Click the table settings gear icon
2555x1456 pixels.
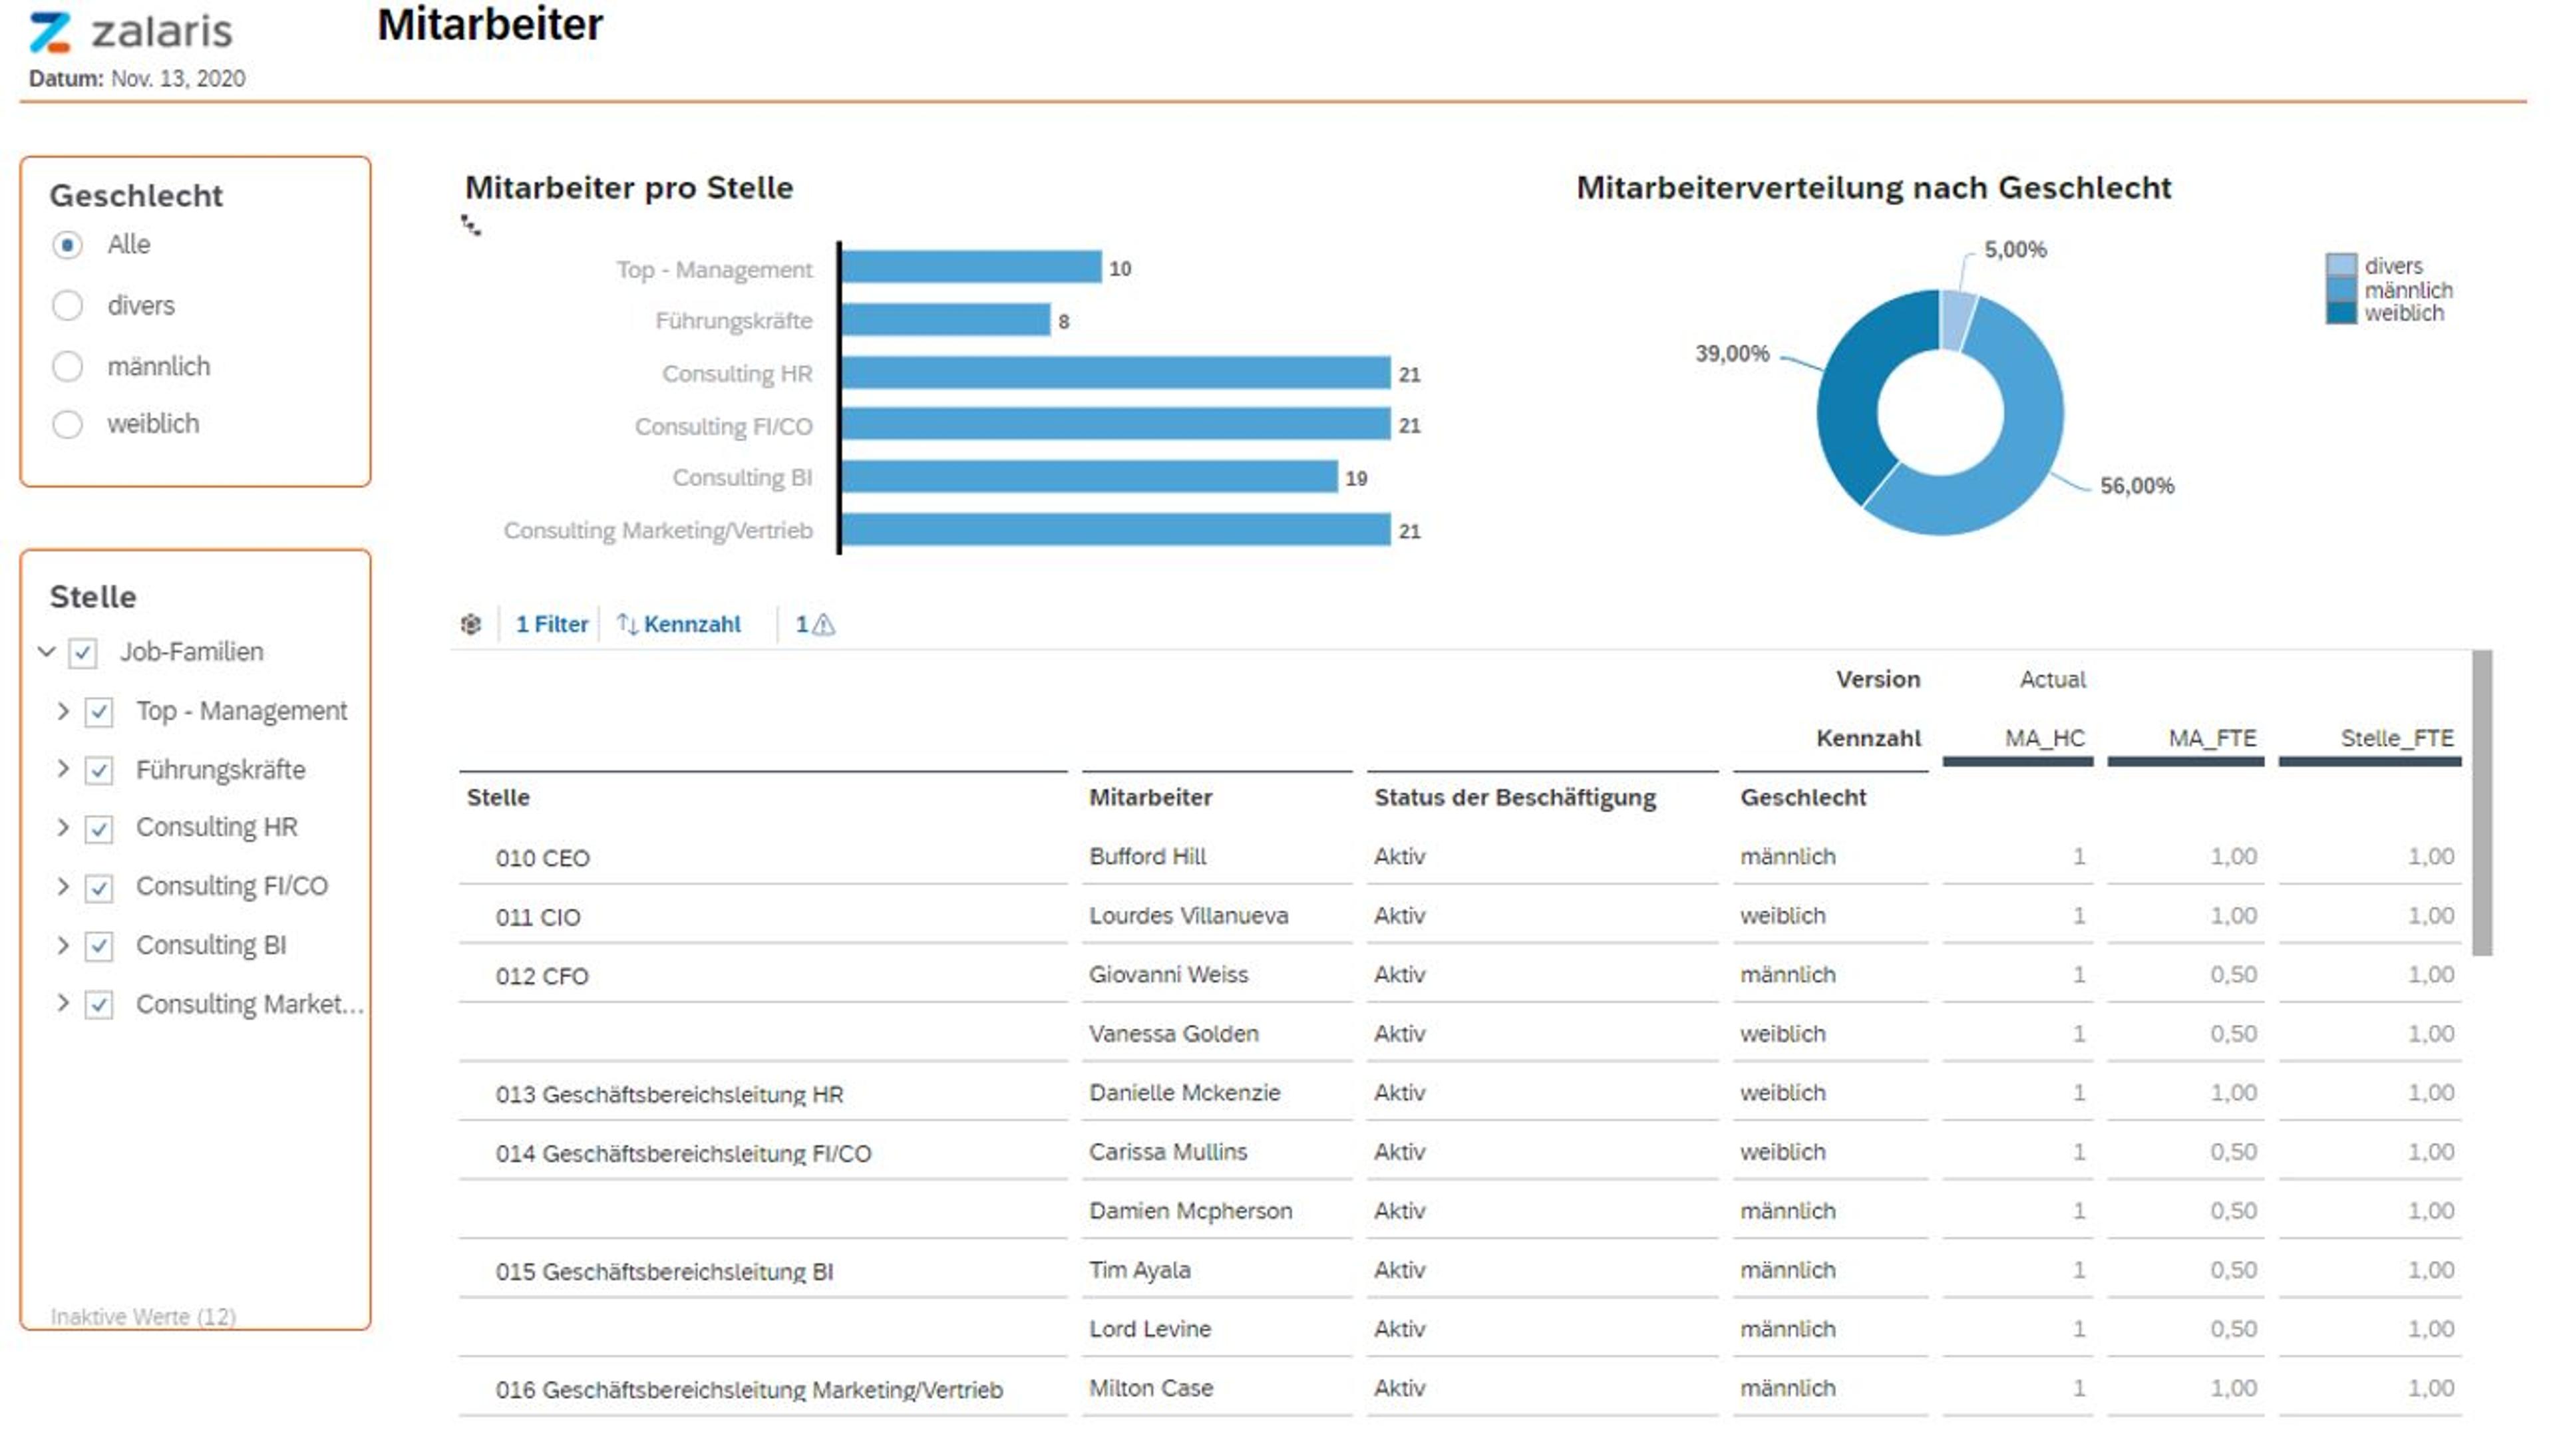coord(470,624)
